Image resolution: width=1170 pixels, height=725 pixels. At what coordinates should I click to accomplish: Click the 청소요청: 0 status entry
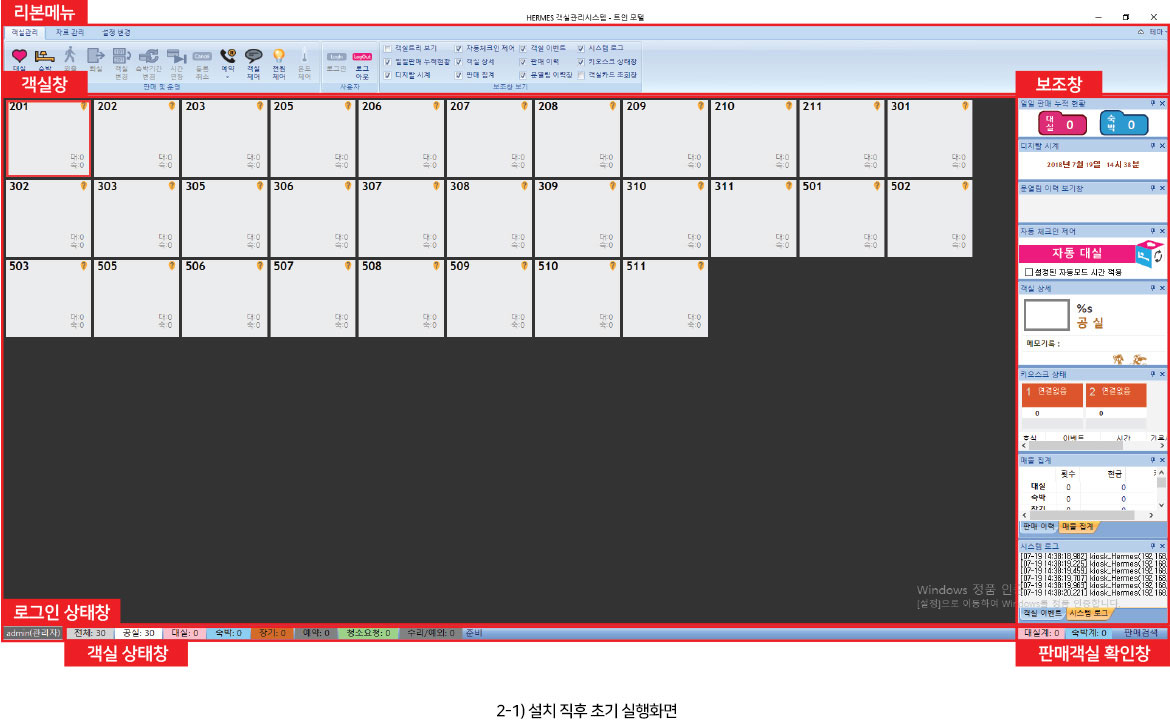(x=368, y=633)
